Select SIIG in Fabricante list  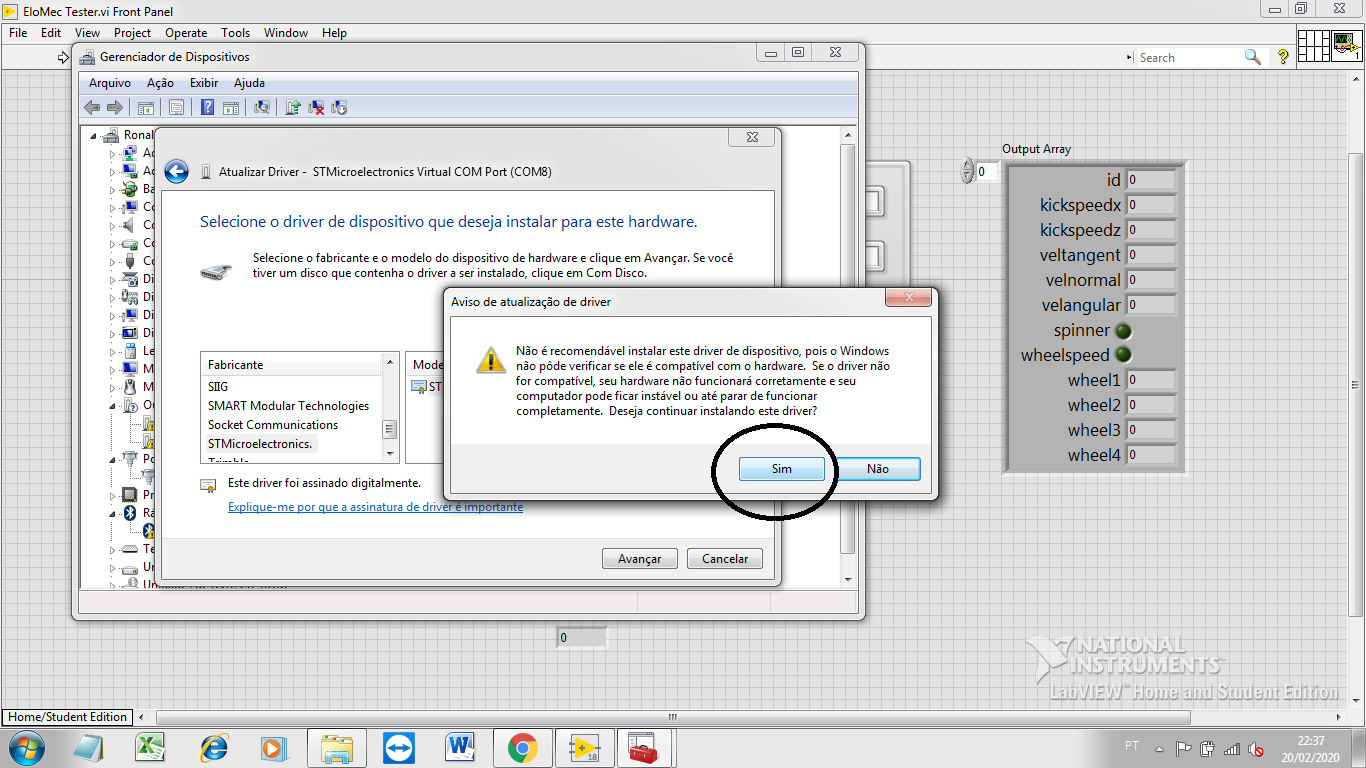tap(218, 387)
